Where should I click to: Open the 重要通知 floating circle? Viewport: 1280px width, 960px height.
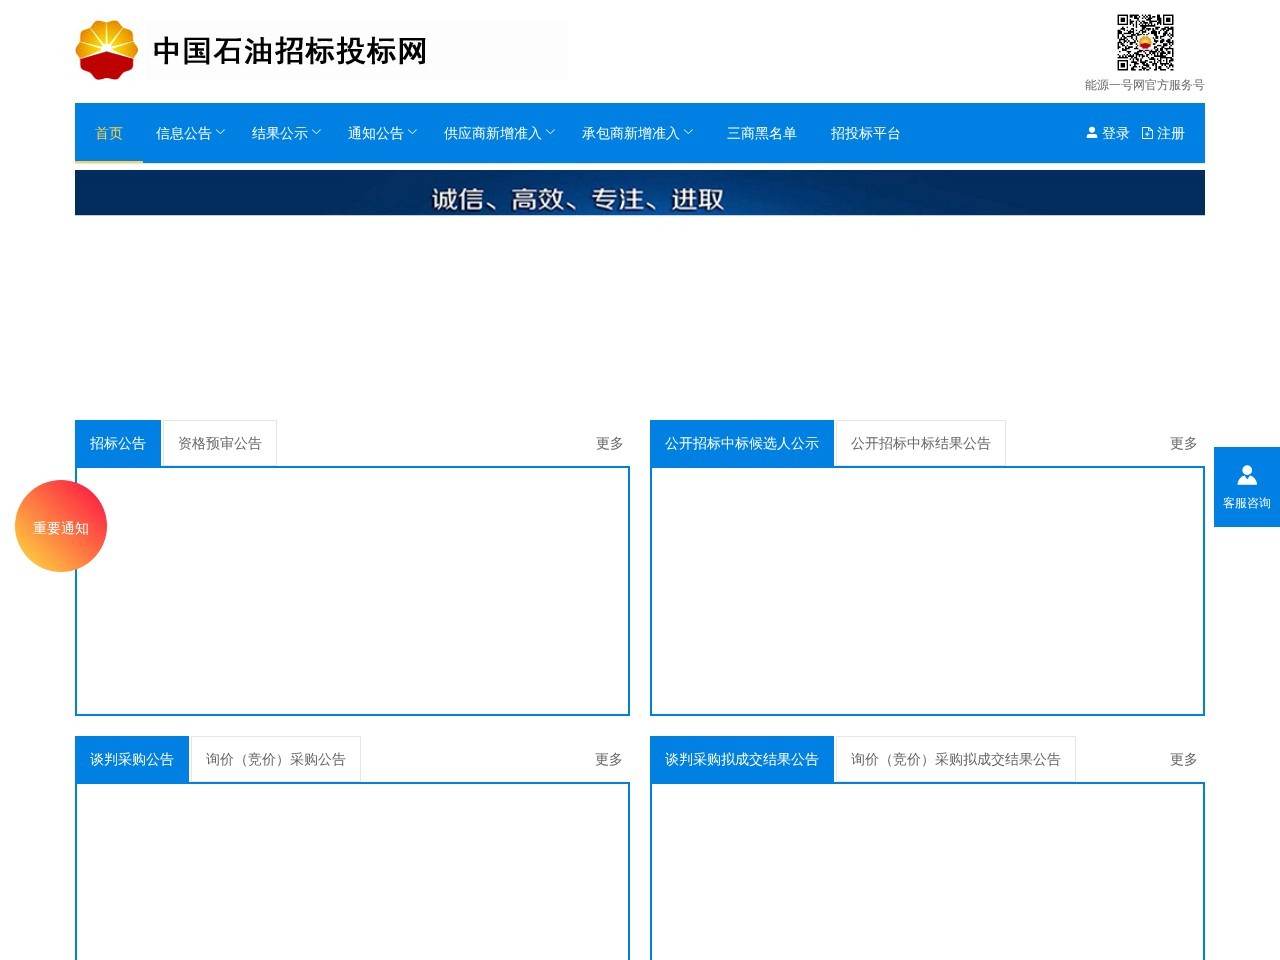tap(61, 526)
